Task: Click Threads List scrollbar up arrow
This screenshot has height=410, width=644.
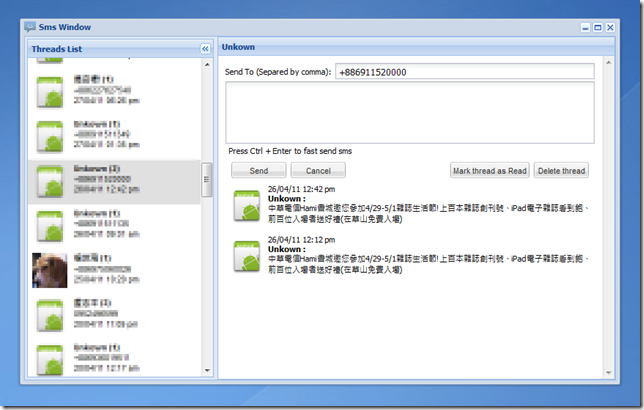Action: click(207, 64)
